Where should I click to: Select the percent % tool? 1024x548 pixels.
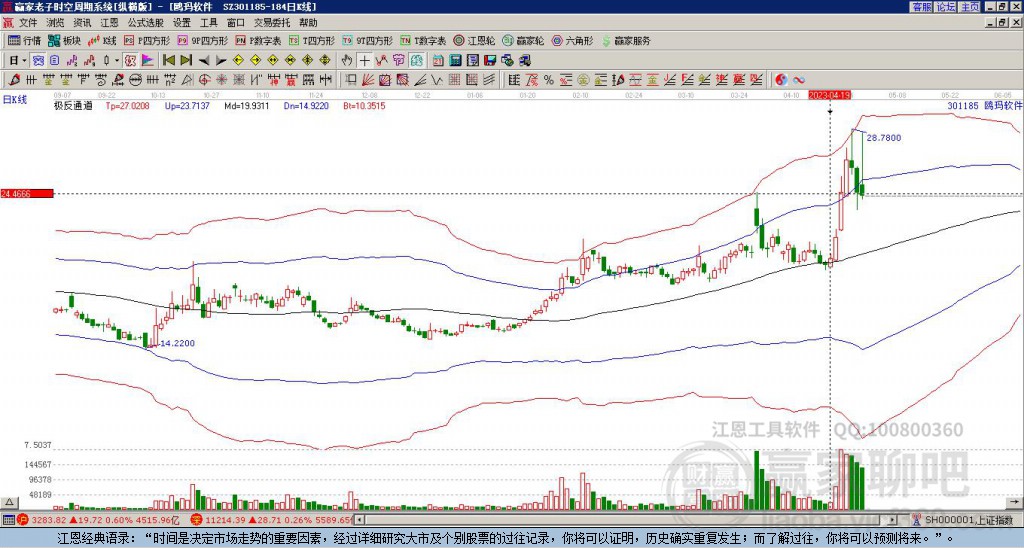coord(549,80)
